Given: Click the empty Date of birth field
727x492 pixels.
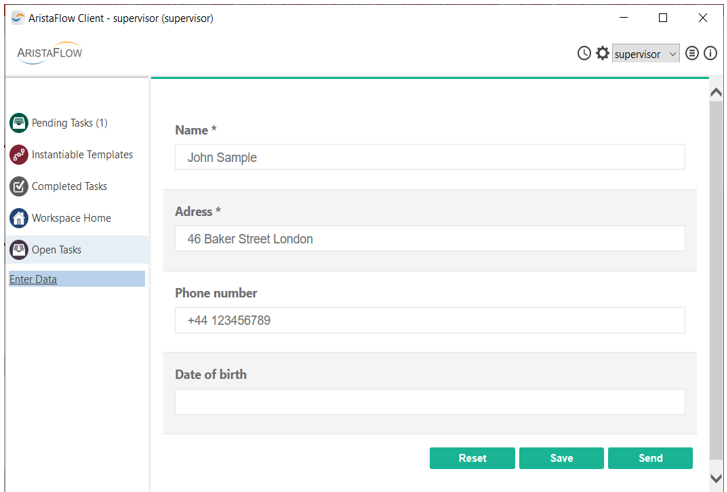Looking at the screenshot, I should pos(430,402).
